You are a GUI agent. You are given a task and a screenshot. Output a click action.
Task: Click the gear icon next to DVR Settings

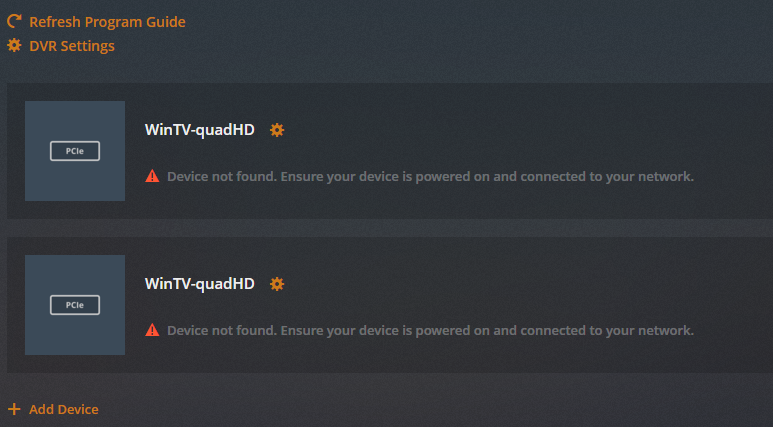point(14,46)
